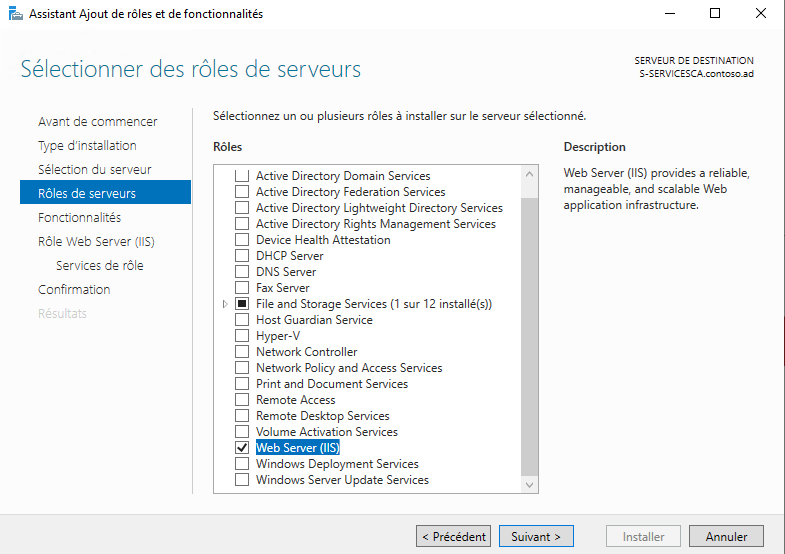Open the Fonctionnalités step
The image size is (785, 554).
coord(79,218)
